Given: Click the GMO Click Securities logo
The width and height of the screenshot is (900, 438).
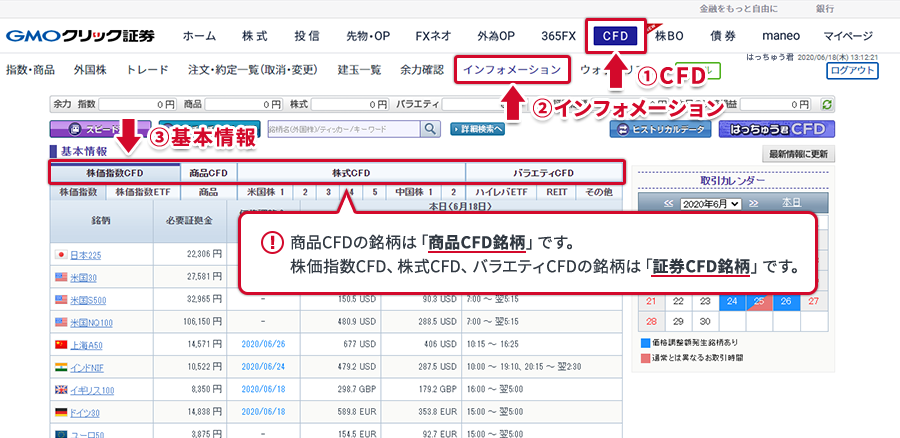Looking at the screenshot, I should tap(81, 37).
